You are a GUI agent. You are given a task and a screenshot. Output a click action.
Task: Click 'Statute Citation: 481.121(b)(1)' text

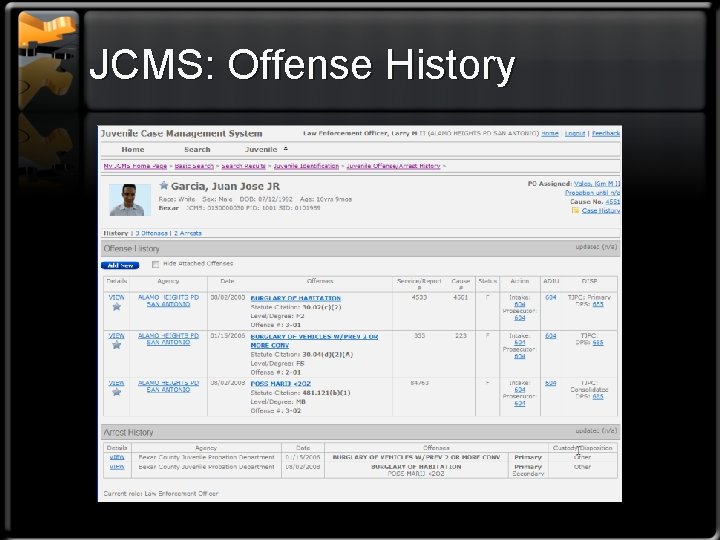tap(300, 393)
